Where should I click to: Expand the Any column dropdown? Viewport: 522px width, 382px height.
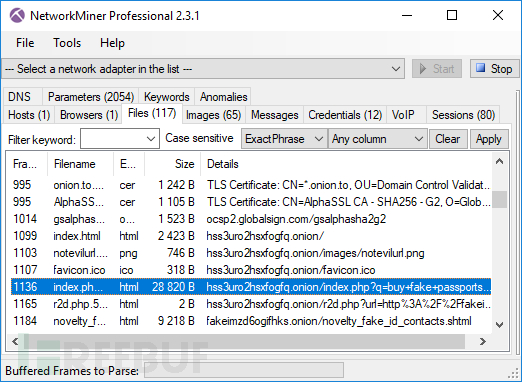378,139
